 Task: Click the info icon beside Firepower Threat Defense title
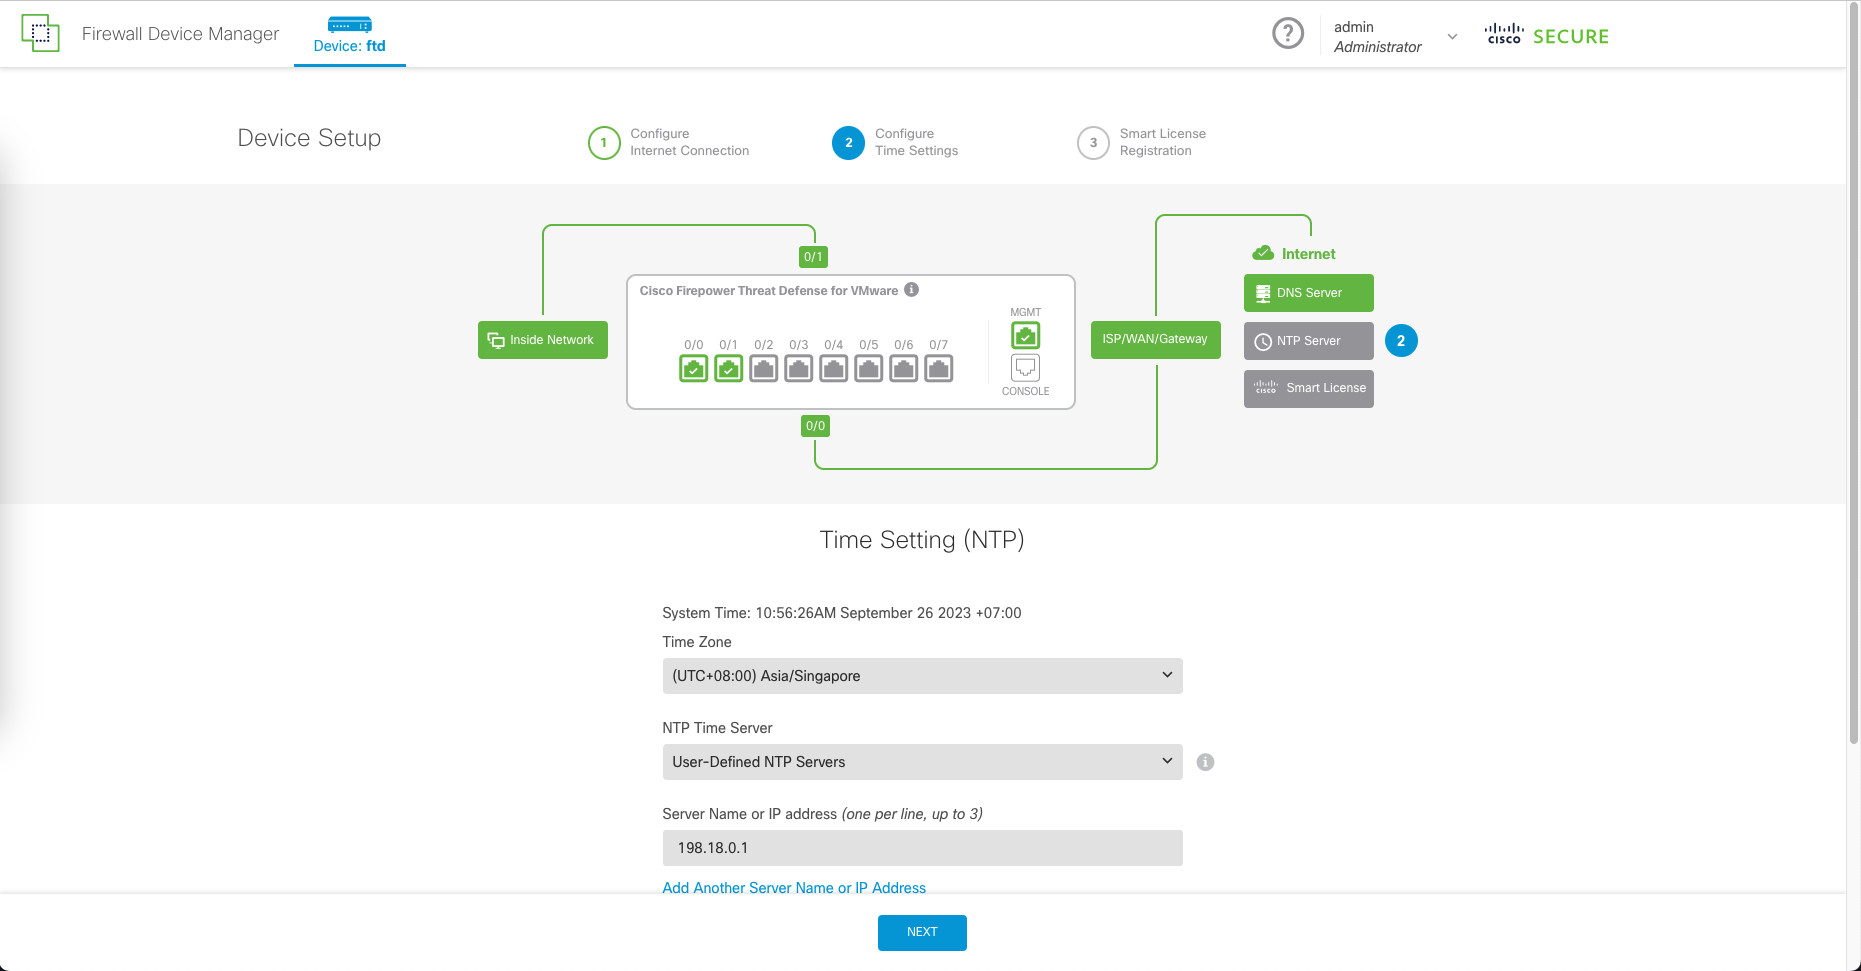pyautogui.click(x=911, y=290)
